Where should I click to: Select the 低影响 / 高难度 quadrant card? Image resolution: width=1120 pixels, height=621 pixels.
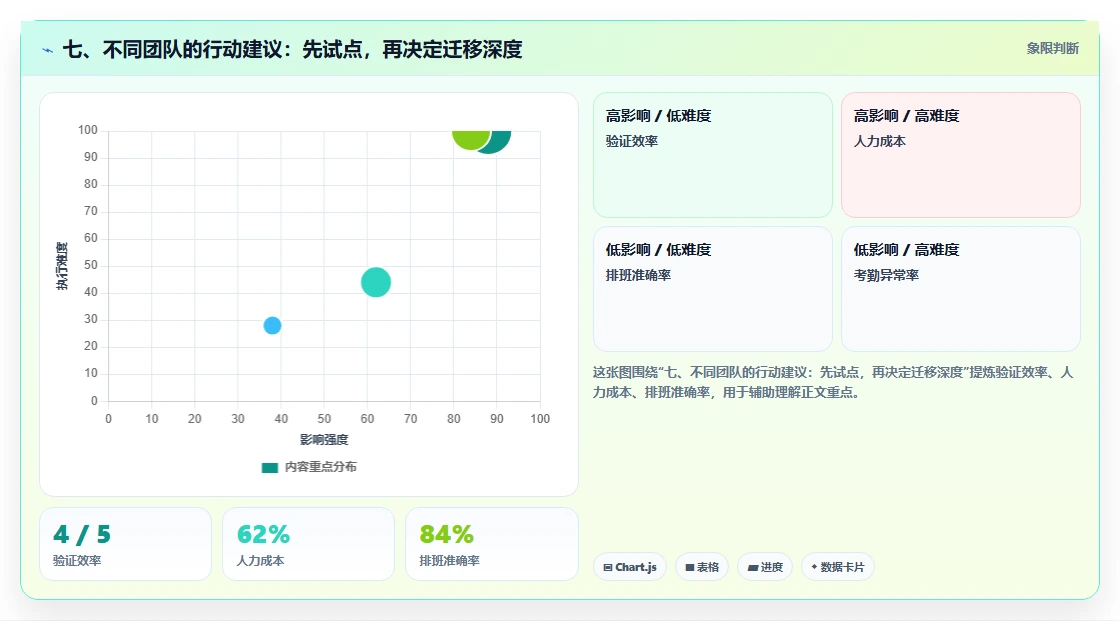961,289
